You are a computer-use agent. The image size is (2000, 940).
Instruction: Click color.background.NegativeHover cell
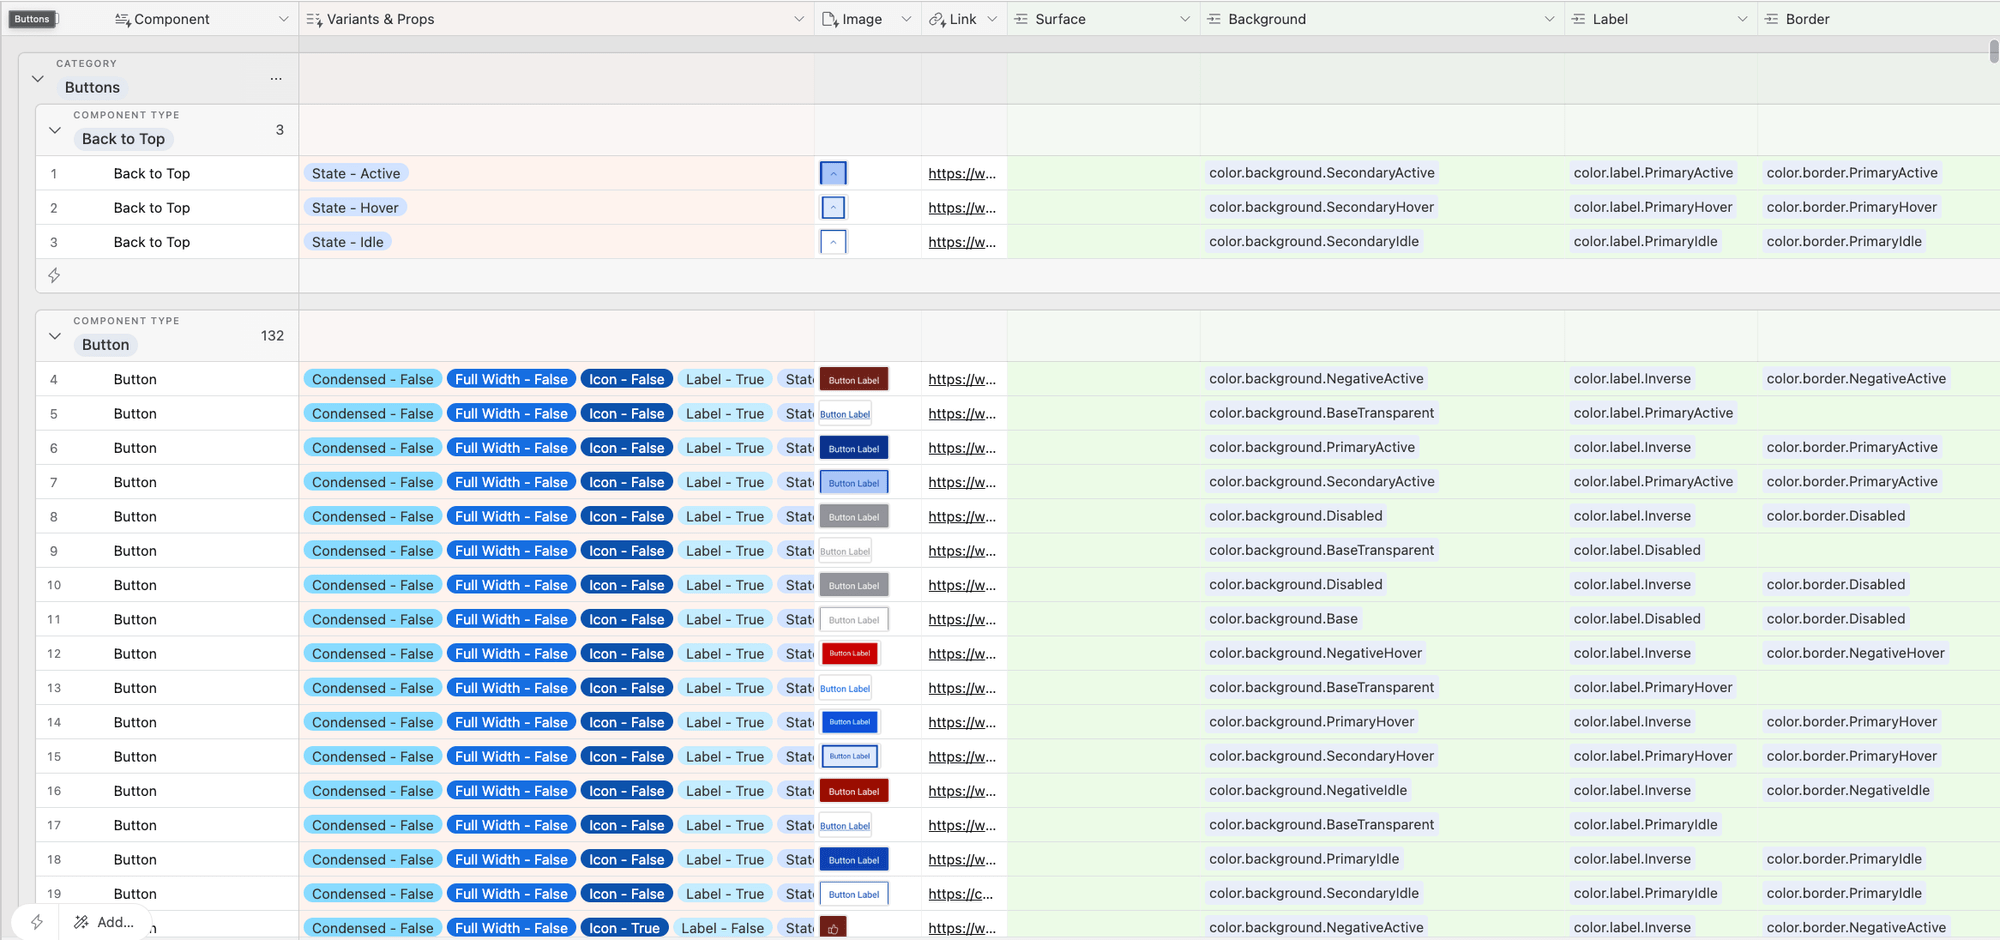[x=1315, y=653]
